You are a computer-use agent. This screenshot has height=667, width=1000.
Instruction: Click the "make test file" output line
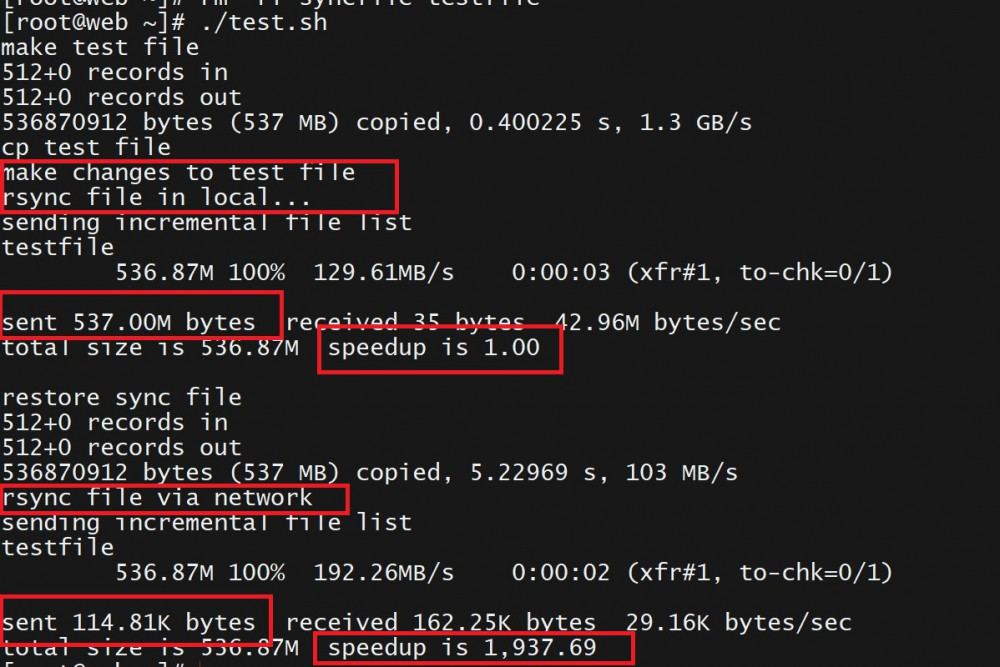point(100,47)
